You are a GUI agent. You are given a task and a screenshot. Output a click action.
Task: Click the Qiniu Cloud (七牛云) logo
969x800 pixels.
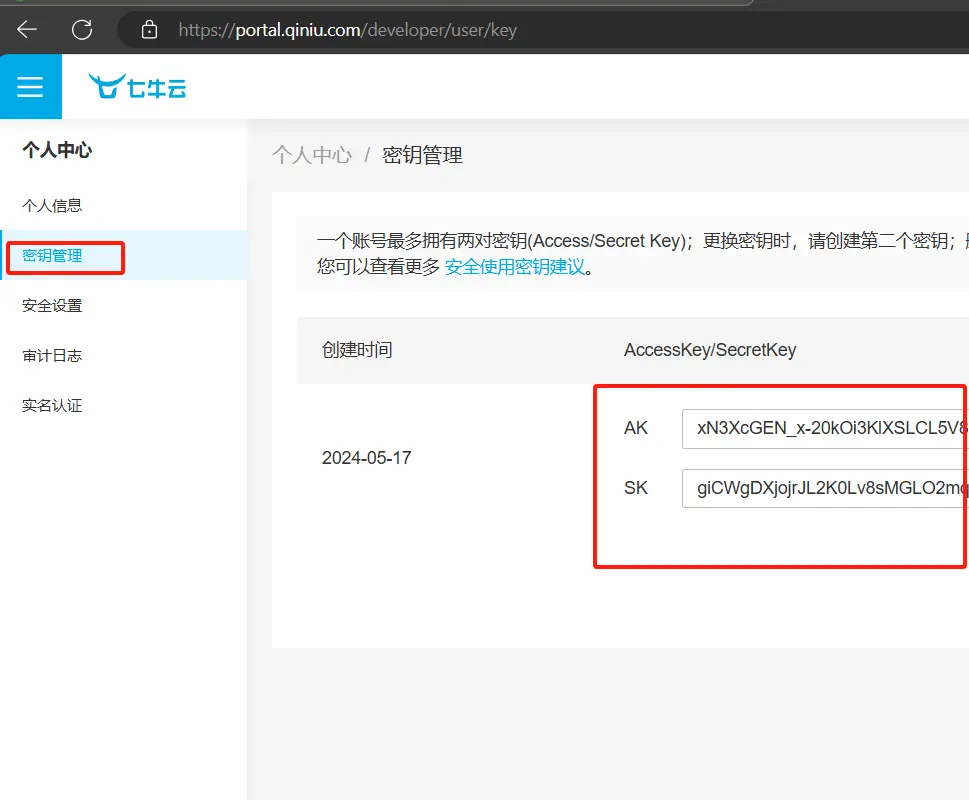click(x=137, y=87)
